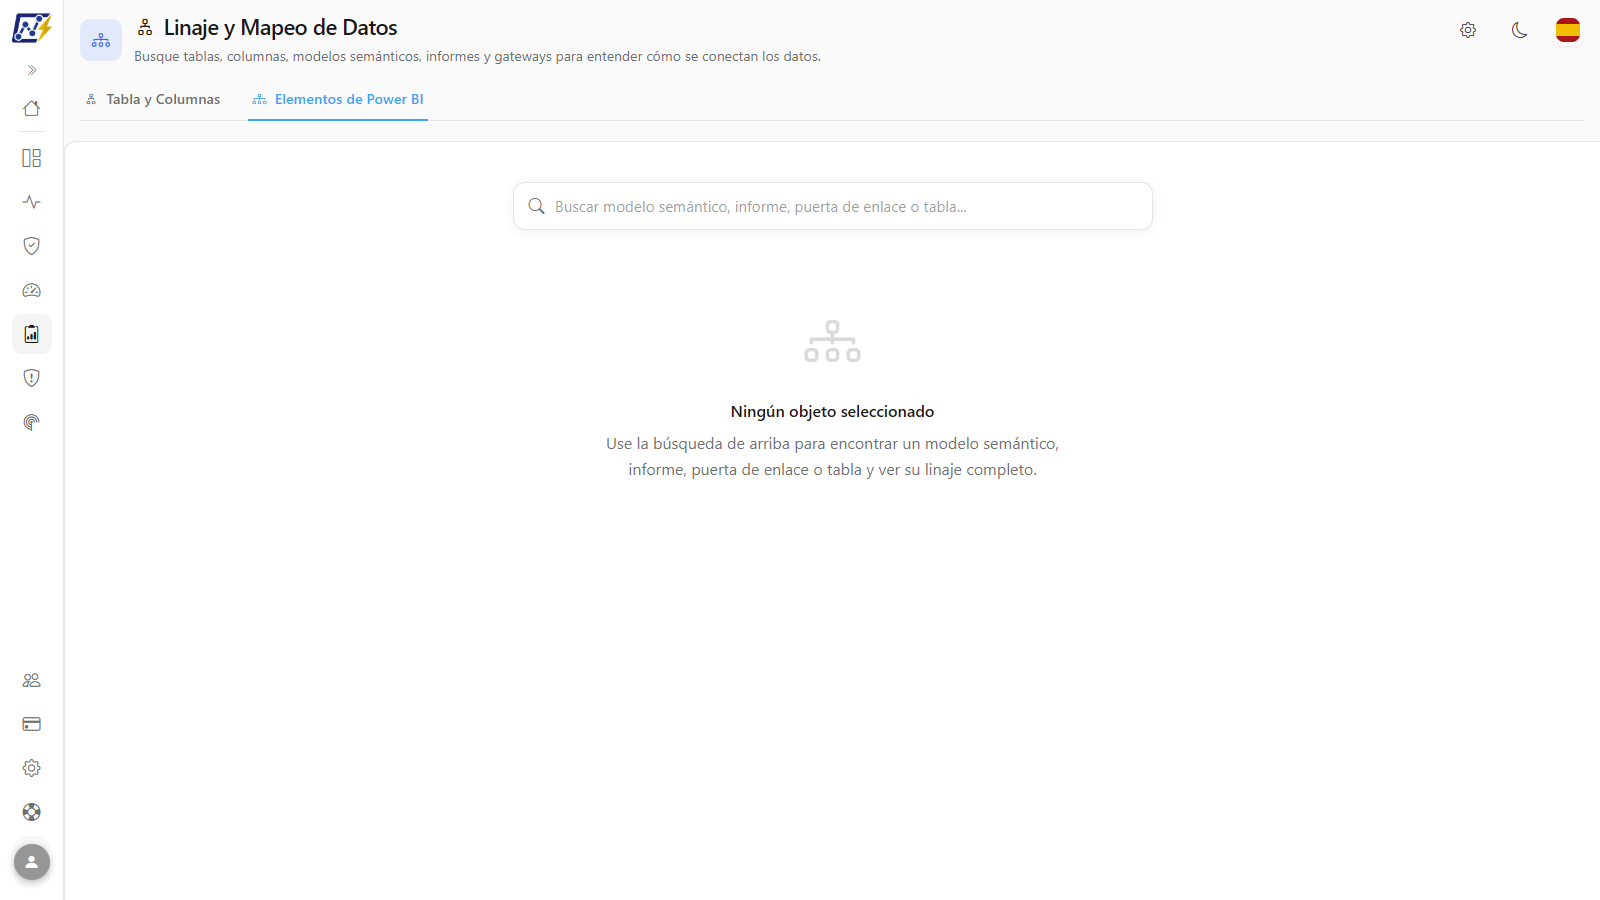
Task: Open the shield checkmark icon in sidebar
Action: (x=32, y=246)
